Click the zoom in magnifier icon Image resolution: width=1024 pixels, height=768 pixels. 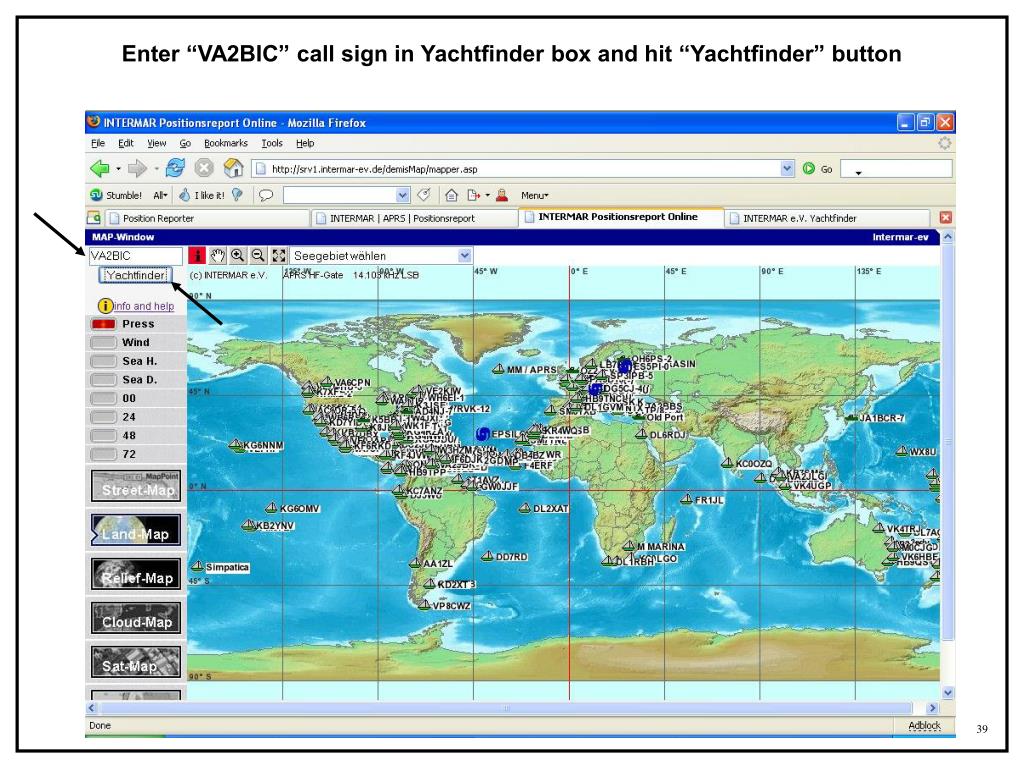tap(236, 256)
